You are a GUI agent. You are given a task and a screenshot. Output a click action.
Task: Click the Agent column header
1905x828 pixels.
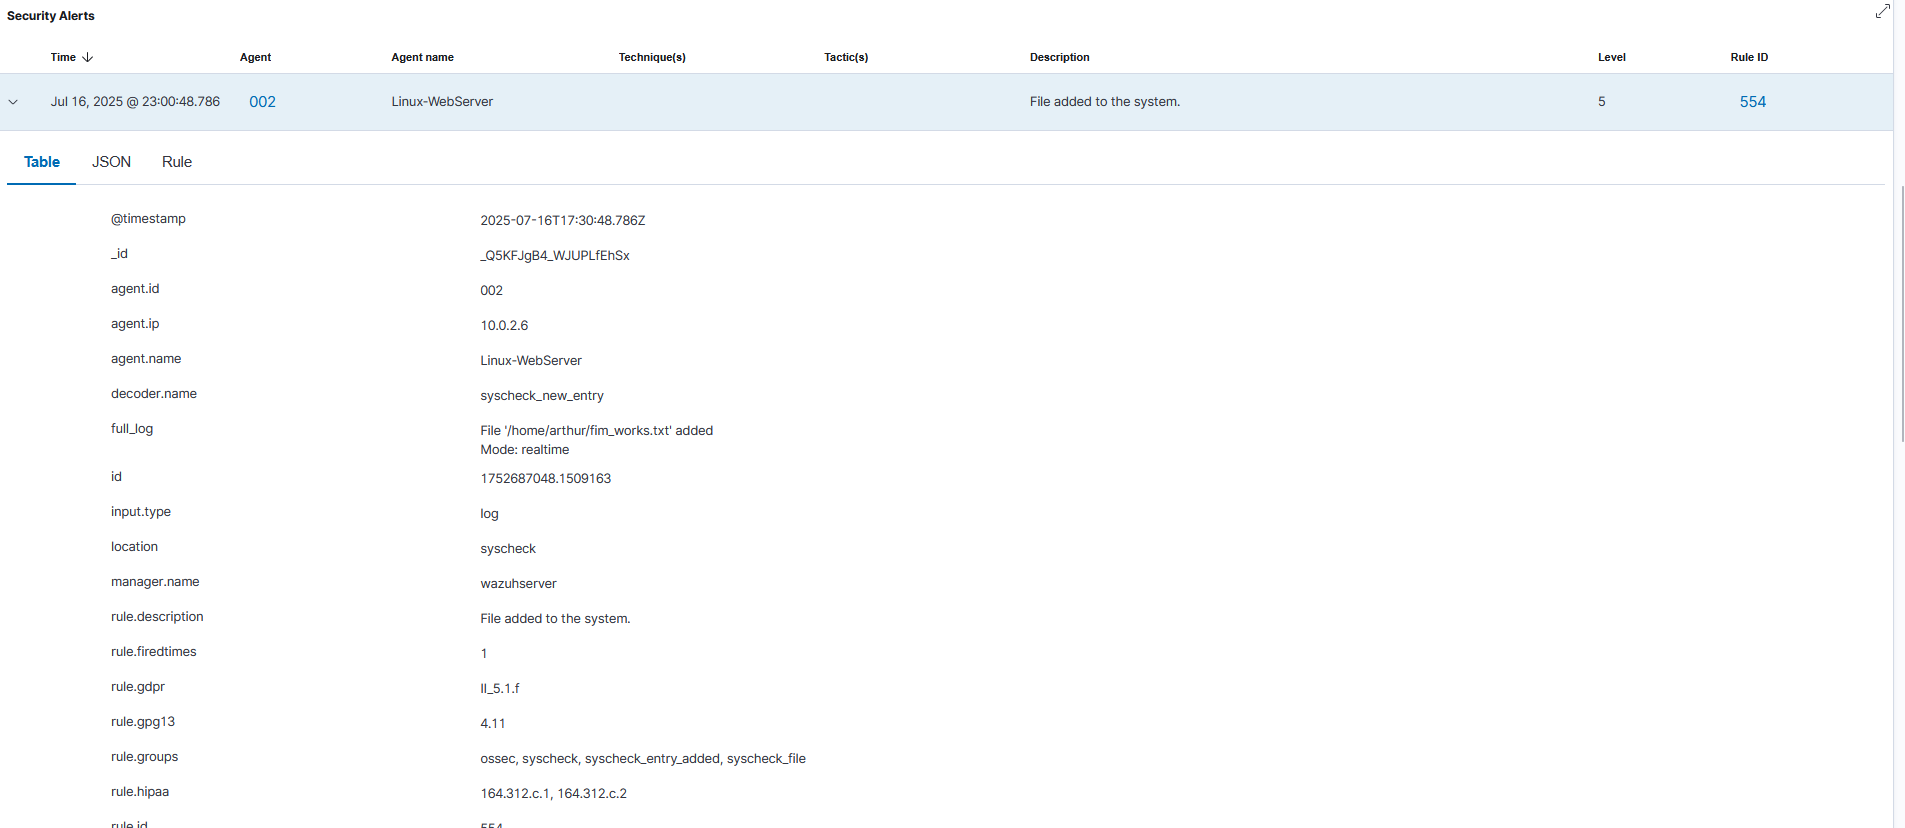[255, 57]
